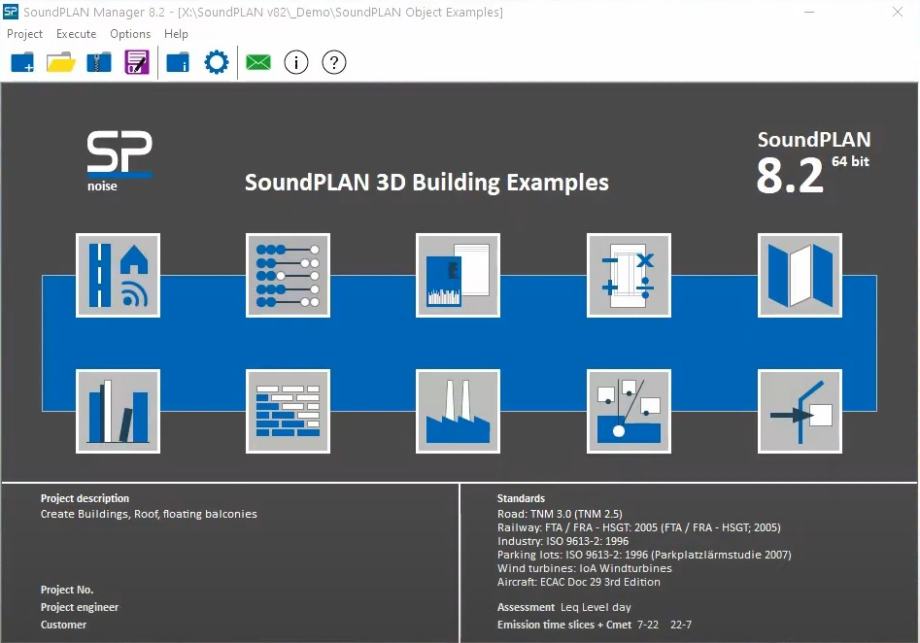
Task: Select the brick wall example tile
Action: (x=287, y=410)
